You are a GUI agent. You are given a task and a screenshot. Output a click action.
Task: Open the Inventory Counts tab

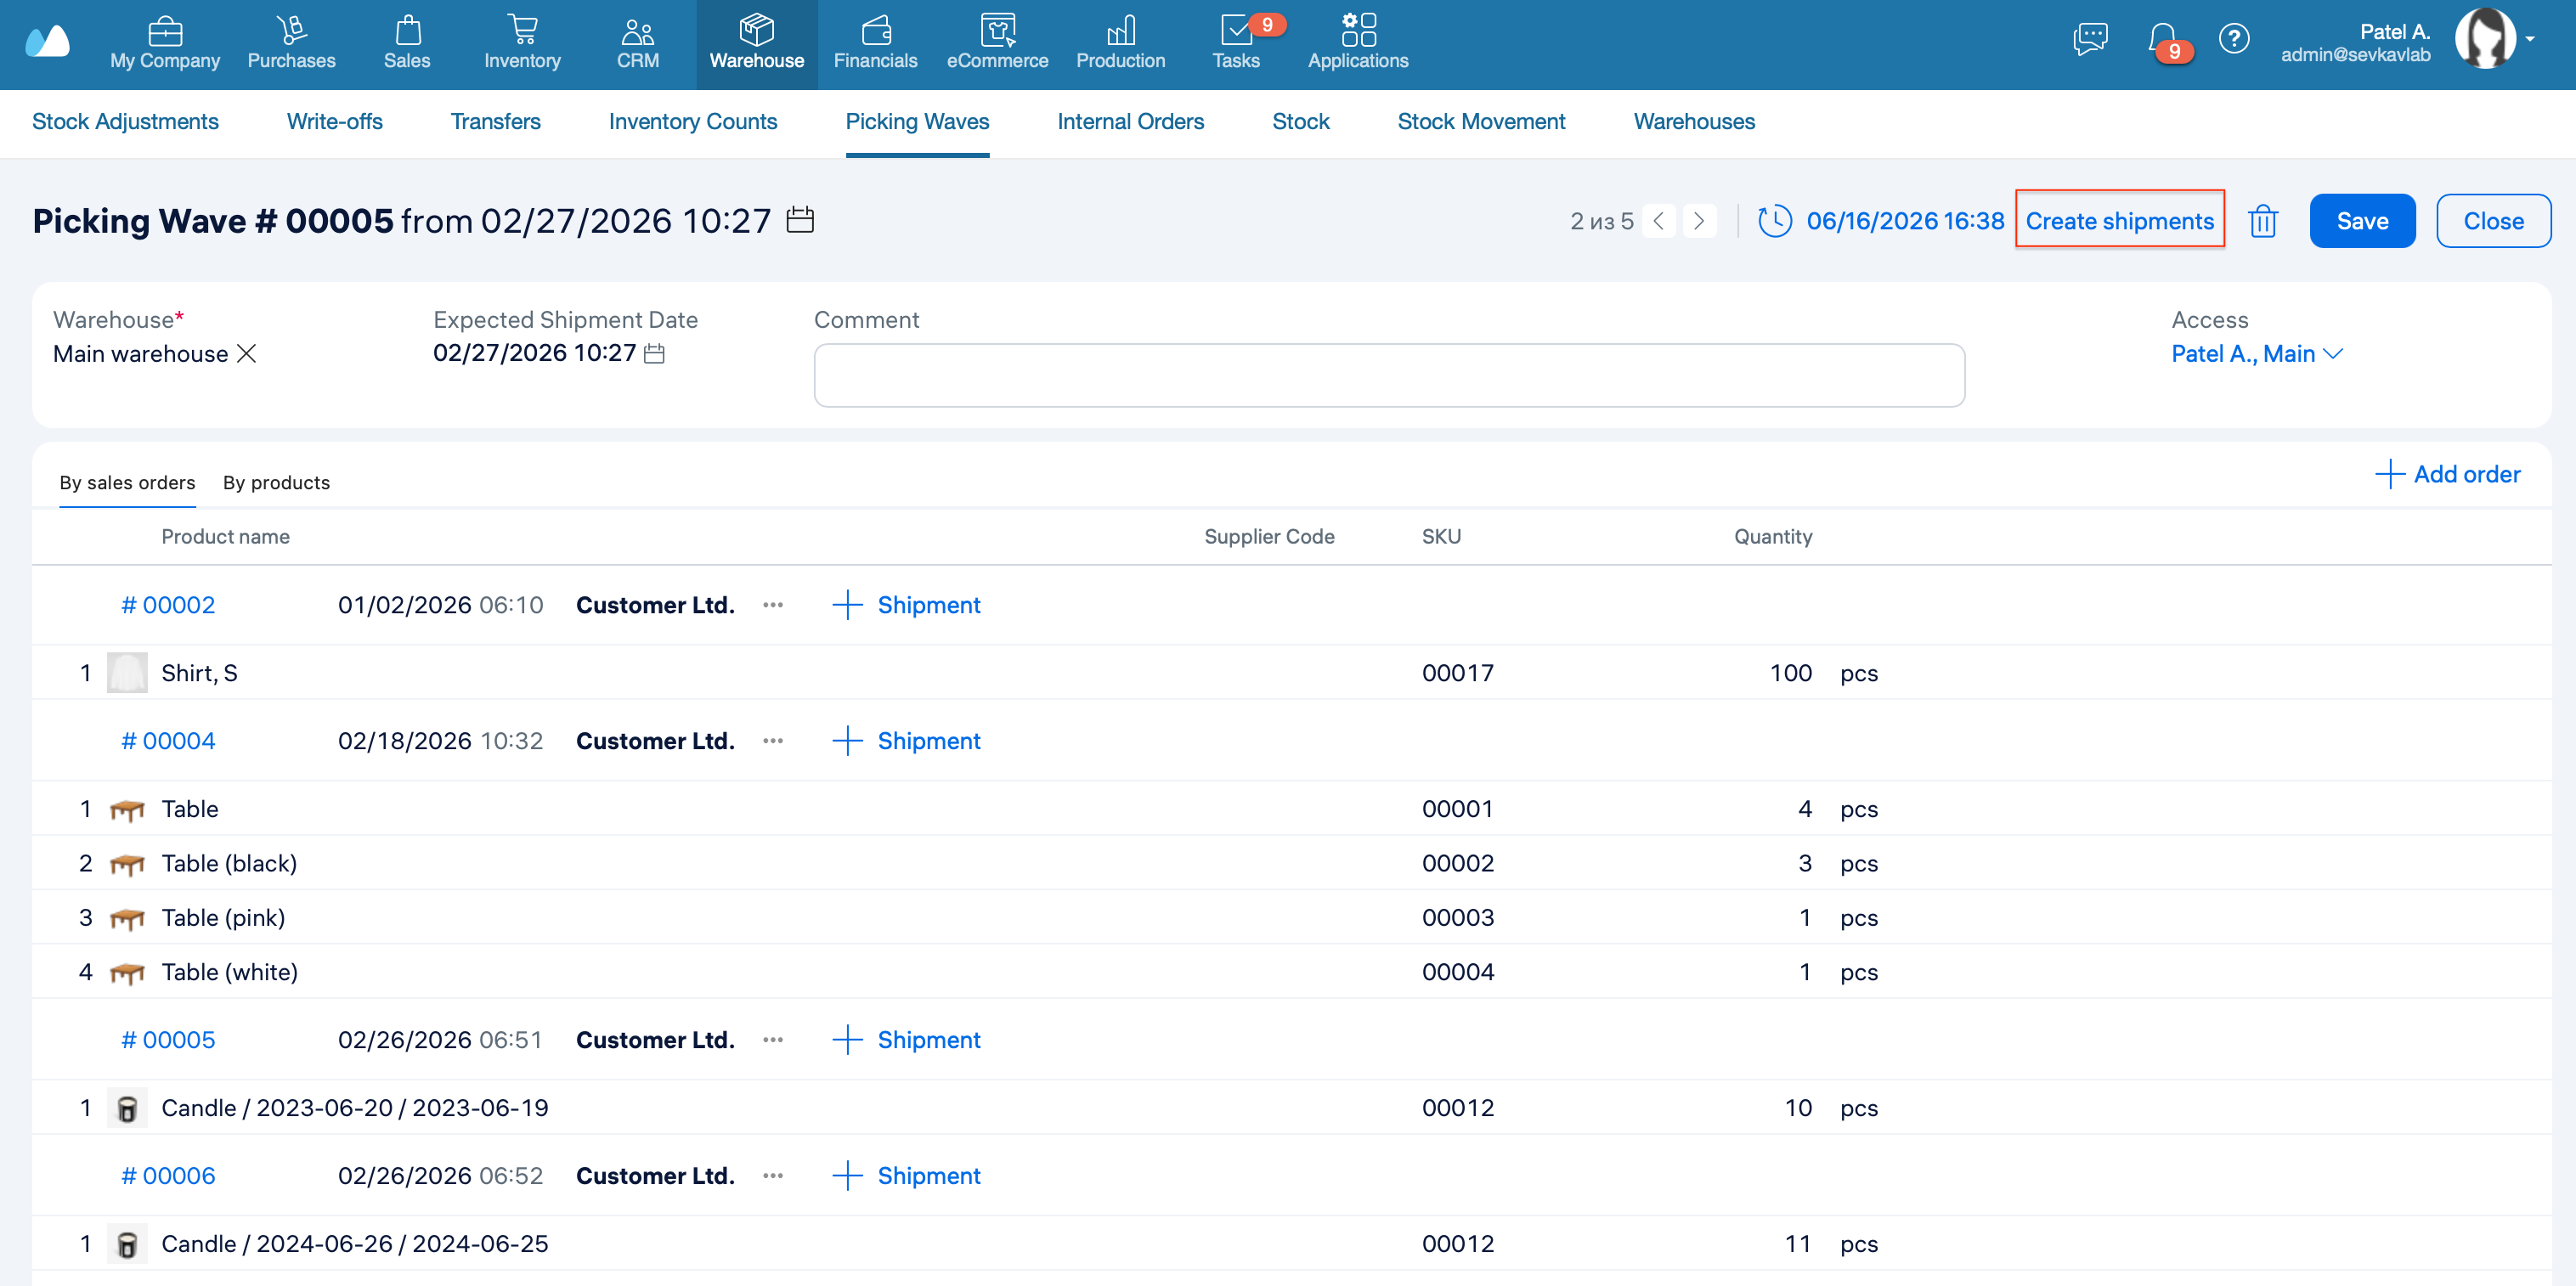coord(692,121)
